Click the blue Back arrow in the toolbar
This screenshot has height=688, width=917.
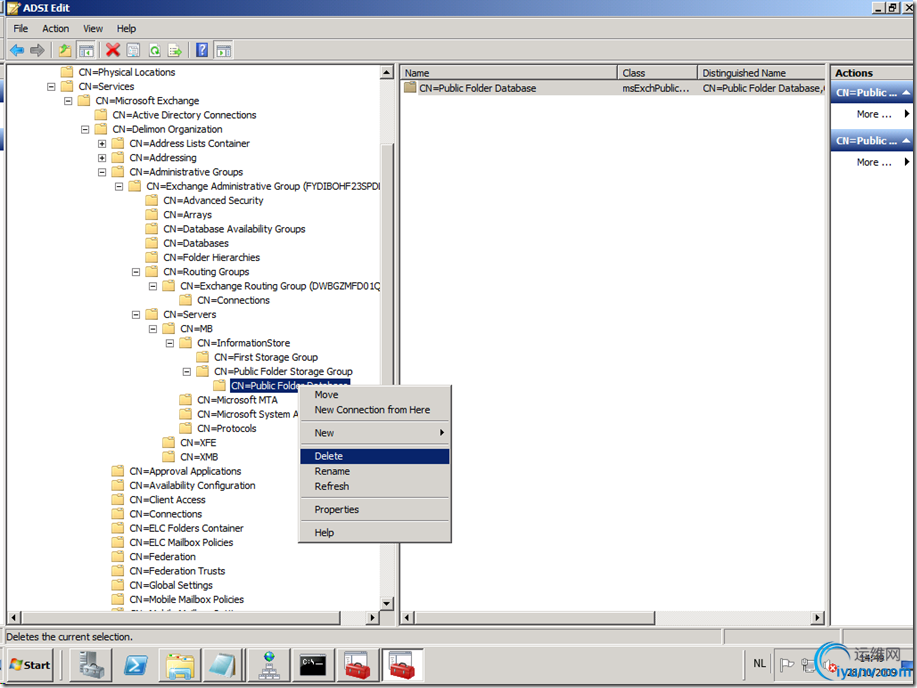[x=17, y=50]
